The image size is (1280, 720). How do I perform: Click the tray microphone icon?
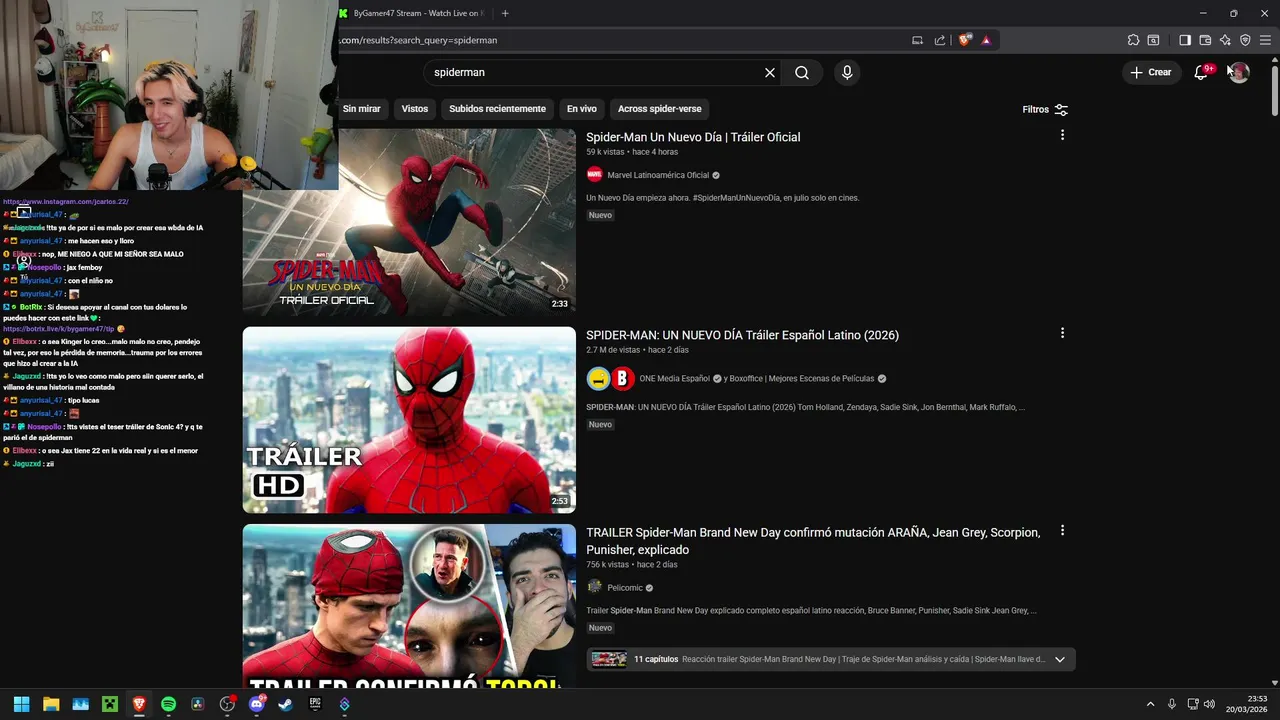tap(1172, 704)
